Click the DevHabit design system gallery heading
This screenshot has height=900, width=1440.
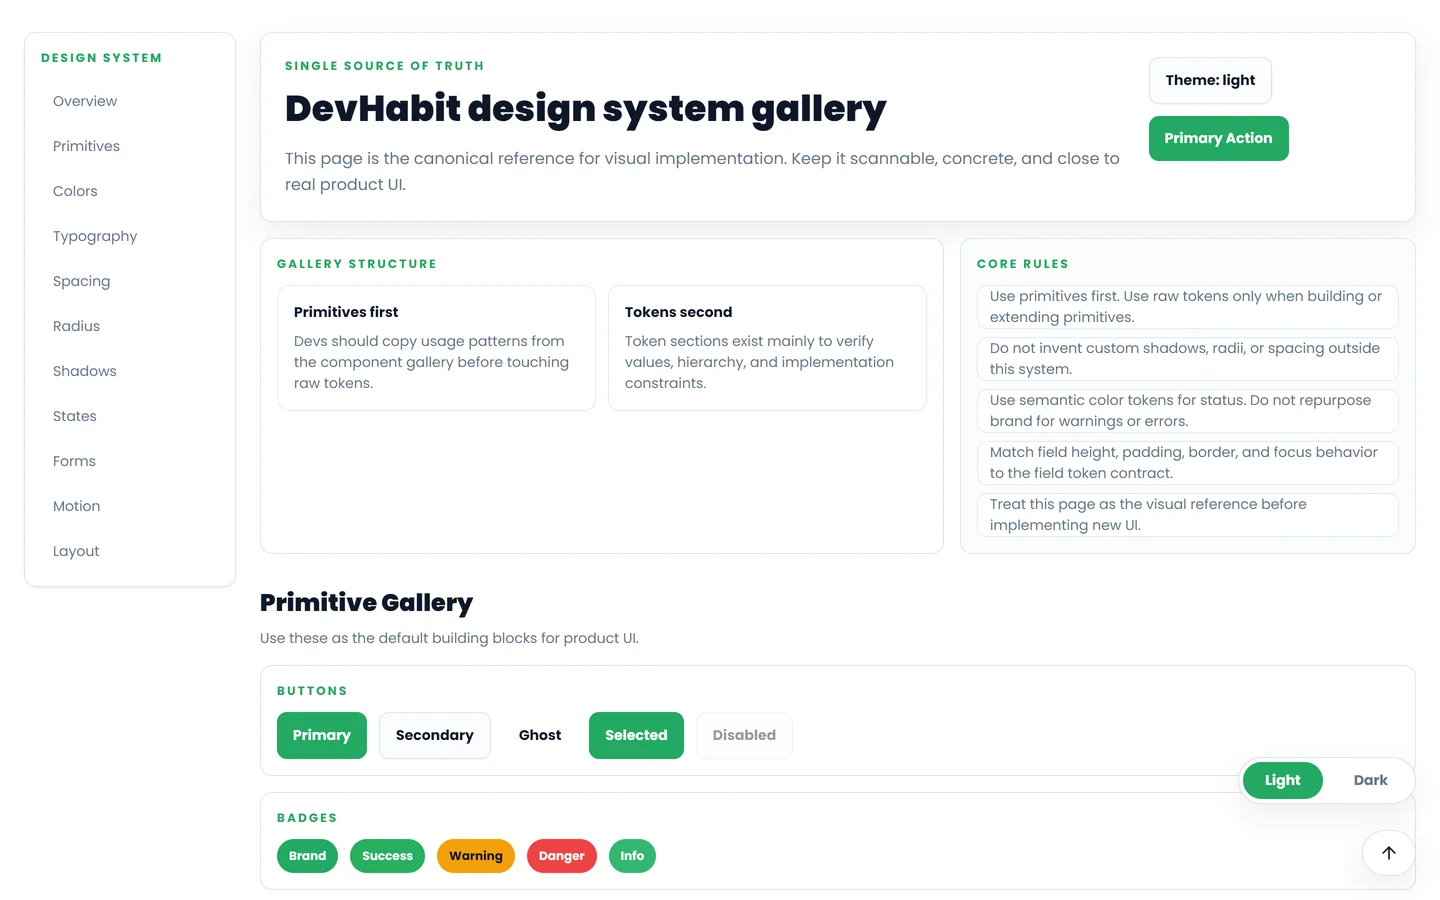coord(585,108)
